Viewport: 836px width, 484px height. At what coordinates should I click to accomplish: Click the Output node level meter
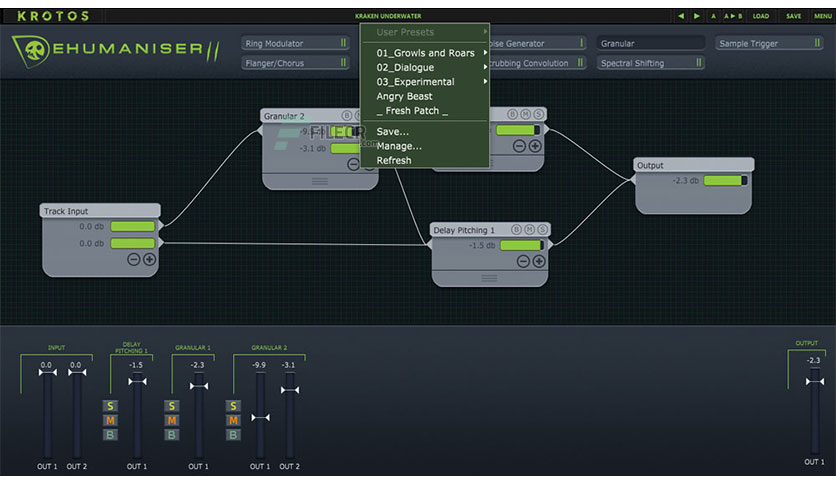(726, 181)
